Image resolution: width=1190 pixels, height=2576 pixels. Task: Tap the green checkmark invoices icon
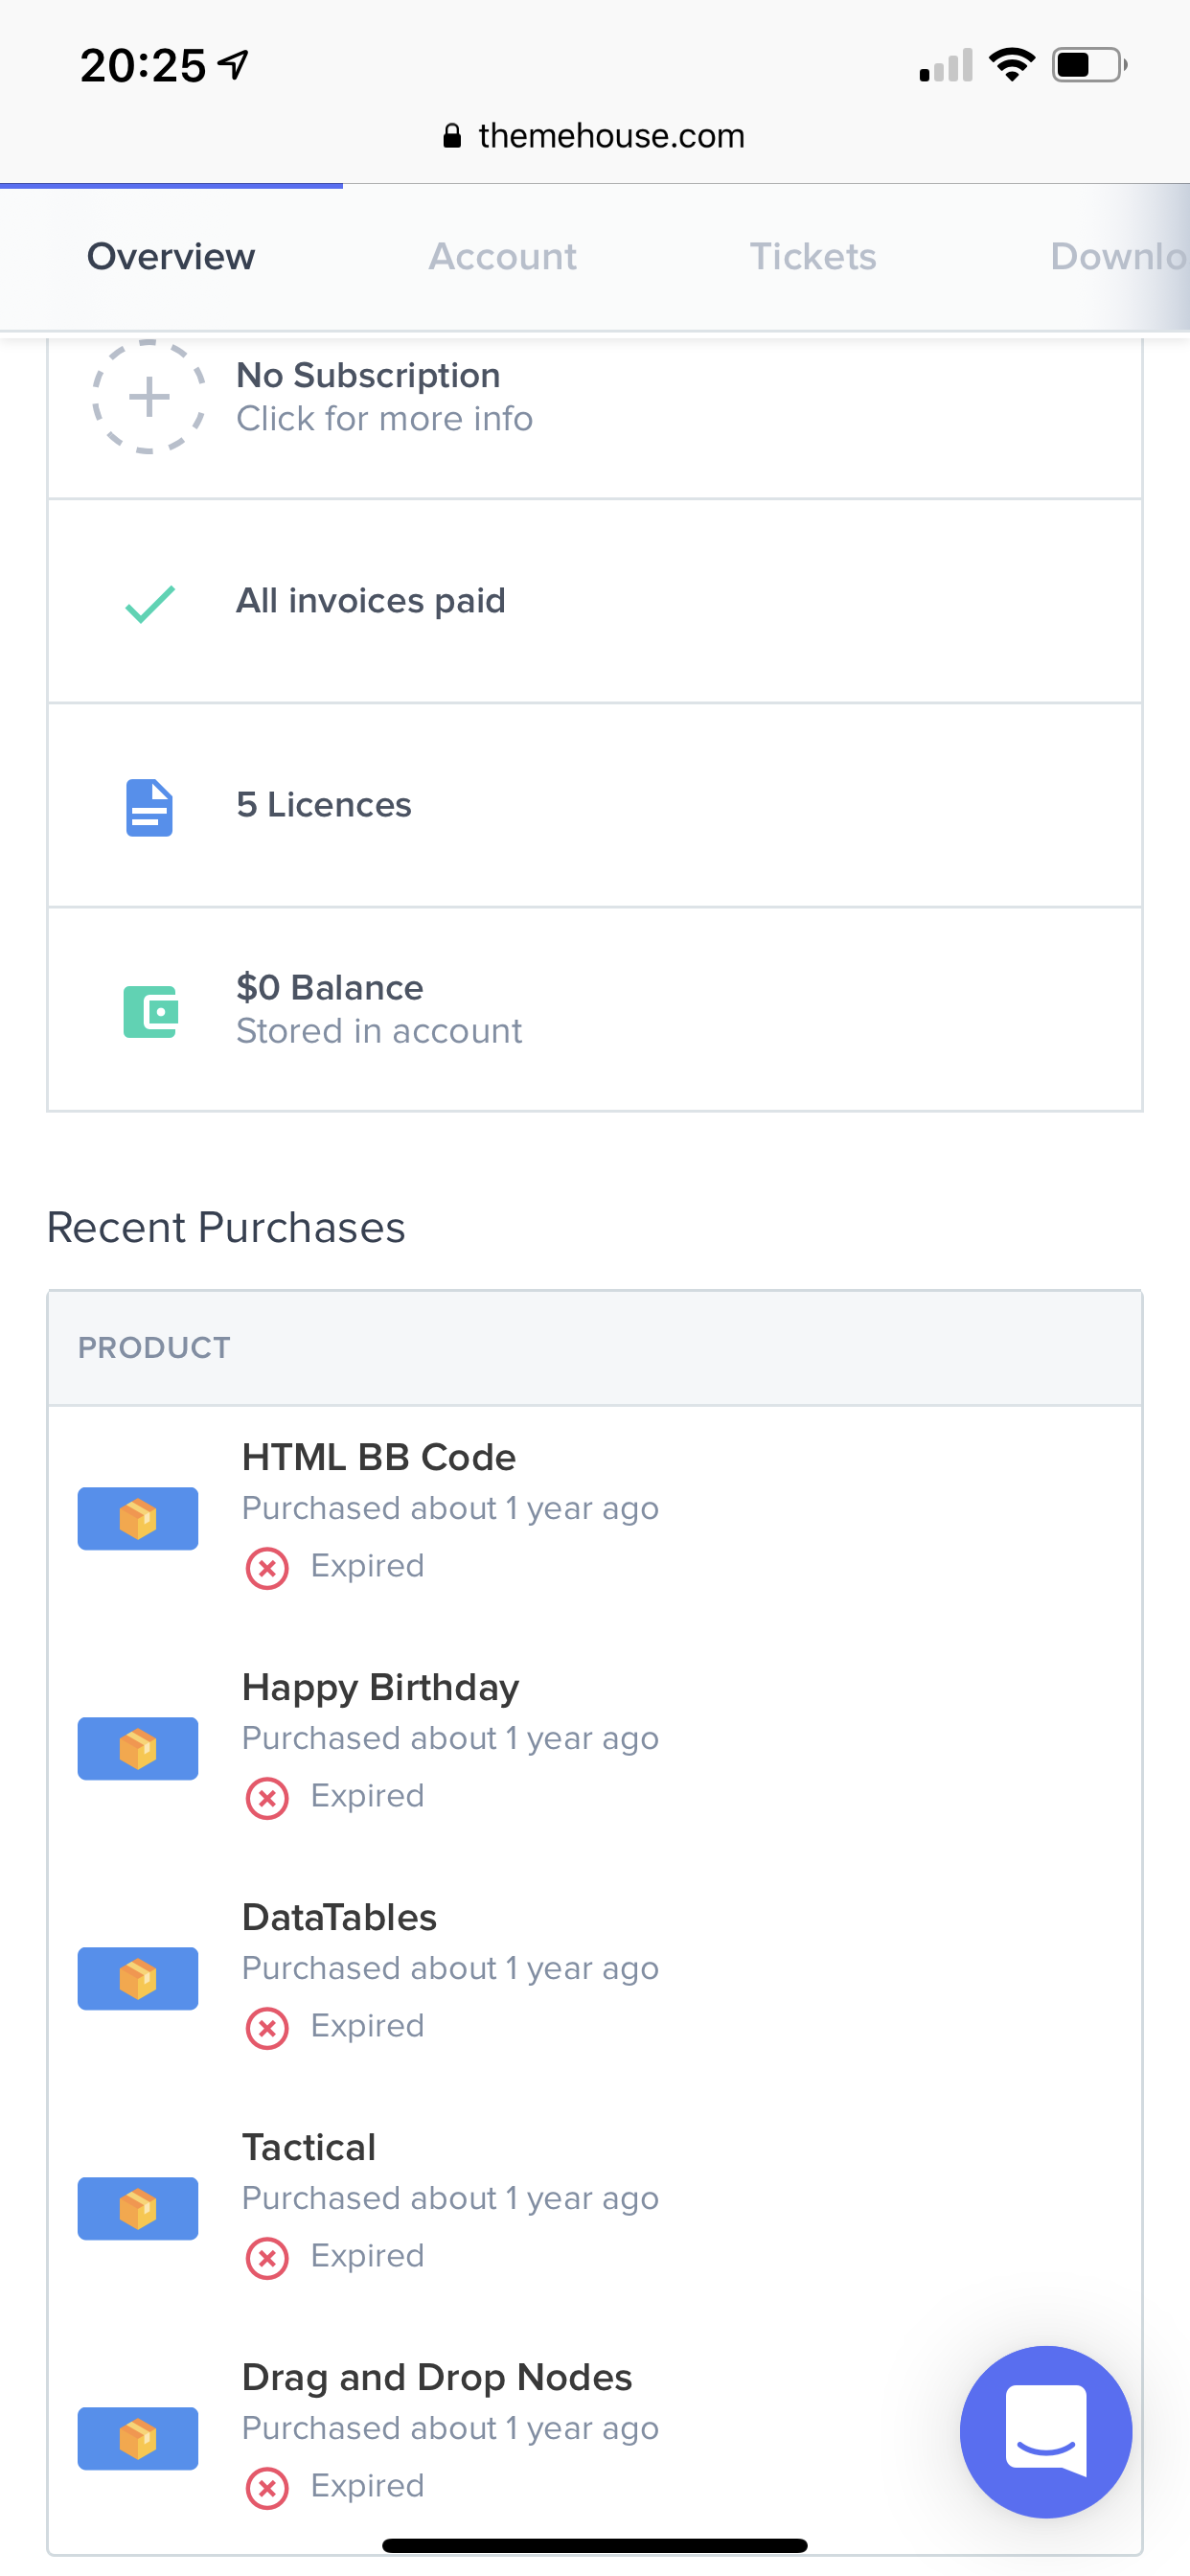pyautogui.click(x=150, y=603)
